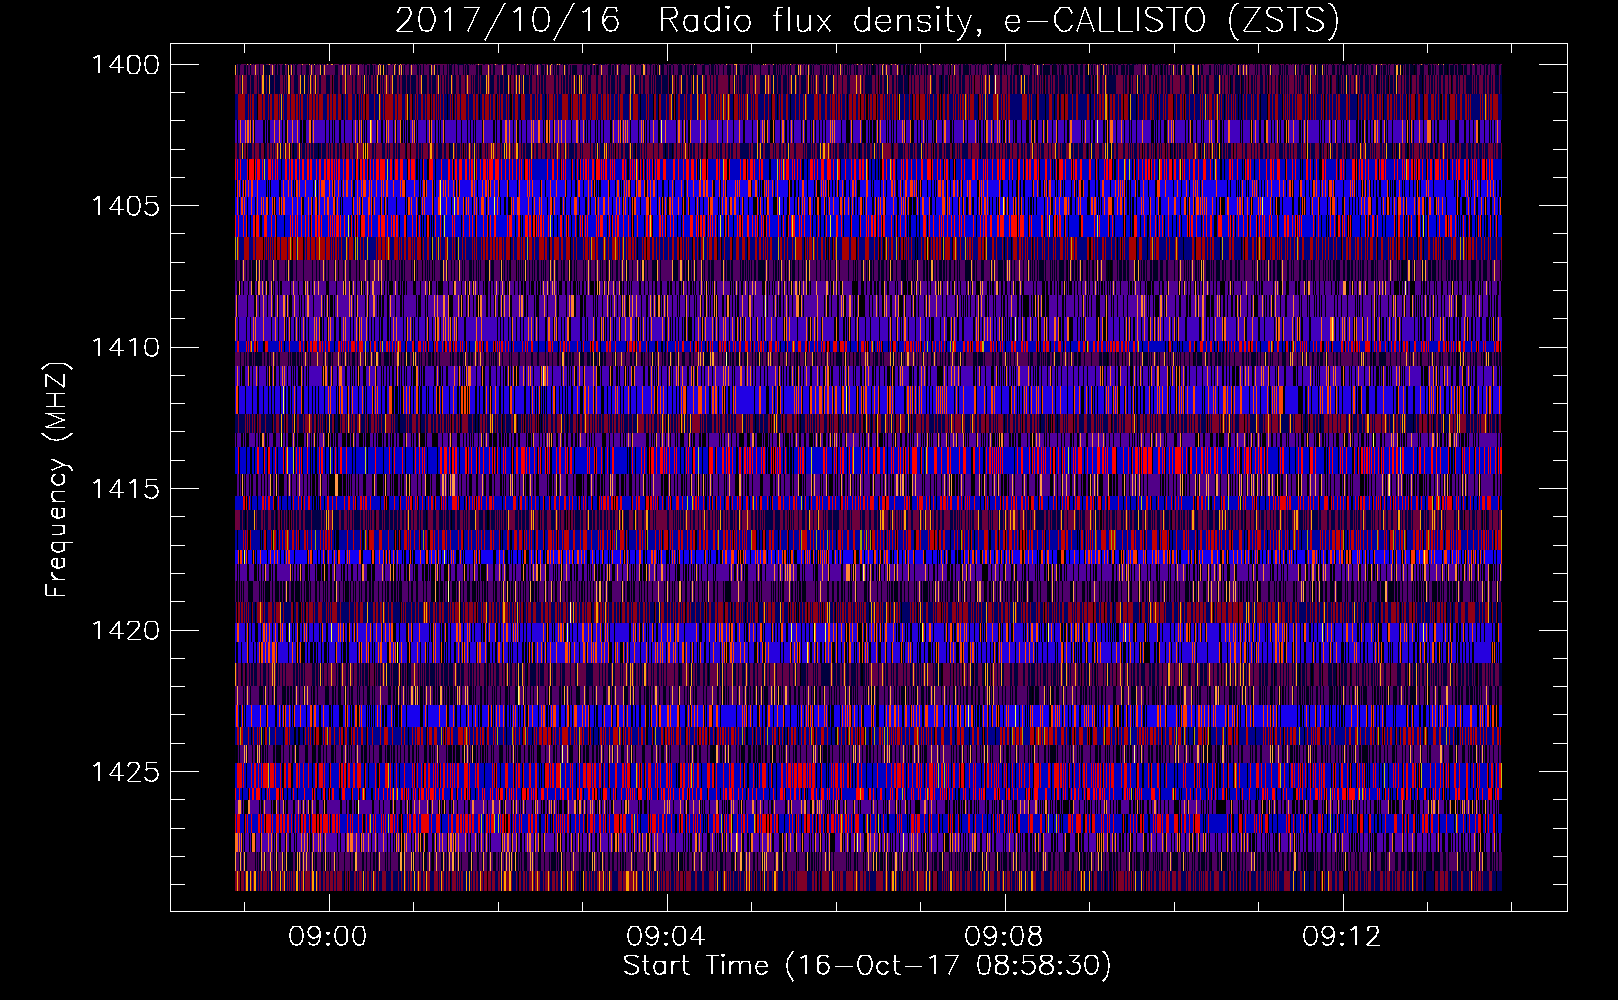Click the 09:08 time tick label
The width and height of the screenshot is (1618, 1000).
[1004, 937]
